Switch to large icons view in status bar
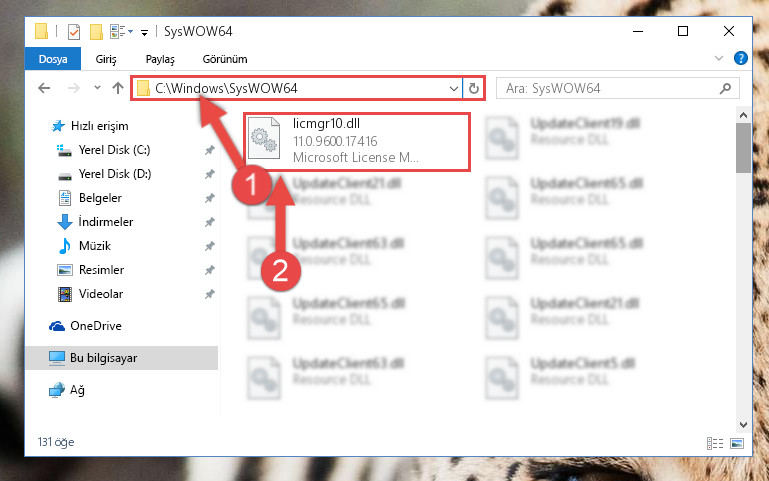Image resolution: width=769 pixels, height=481 pixels. tap(737, 443)
